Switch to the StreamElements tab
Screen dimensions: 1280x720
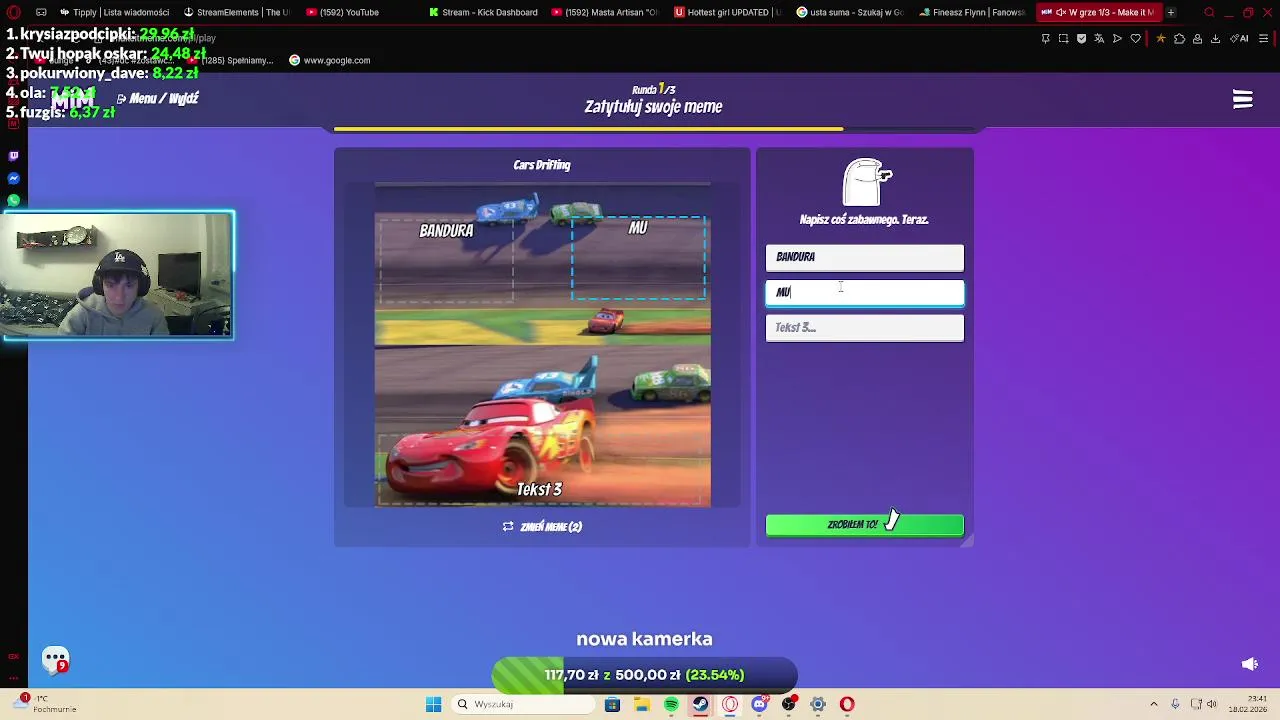click(x=237, y=12)
